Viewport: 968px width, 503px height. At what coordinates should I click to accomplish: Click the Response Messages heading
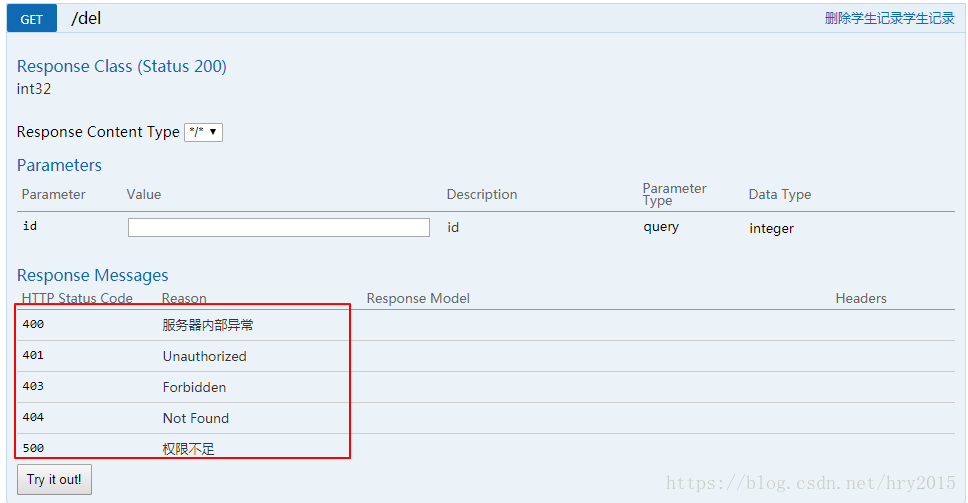coord(93,275)
